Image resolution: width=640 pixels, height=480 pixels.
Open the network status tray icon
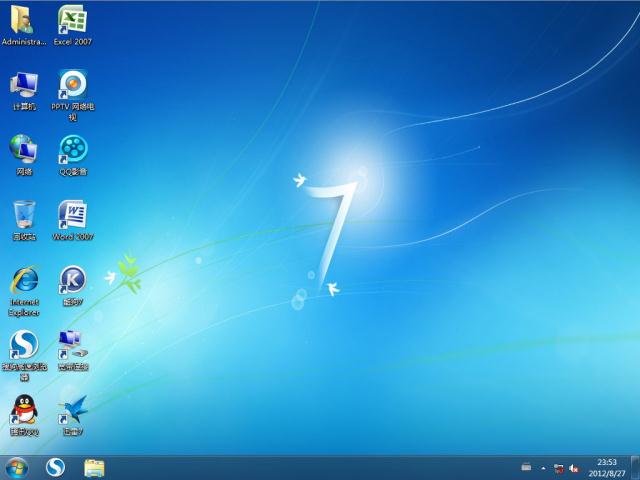click(558, 468)
